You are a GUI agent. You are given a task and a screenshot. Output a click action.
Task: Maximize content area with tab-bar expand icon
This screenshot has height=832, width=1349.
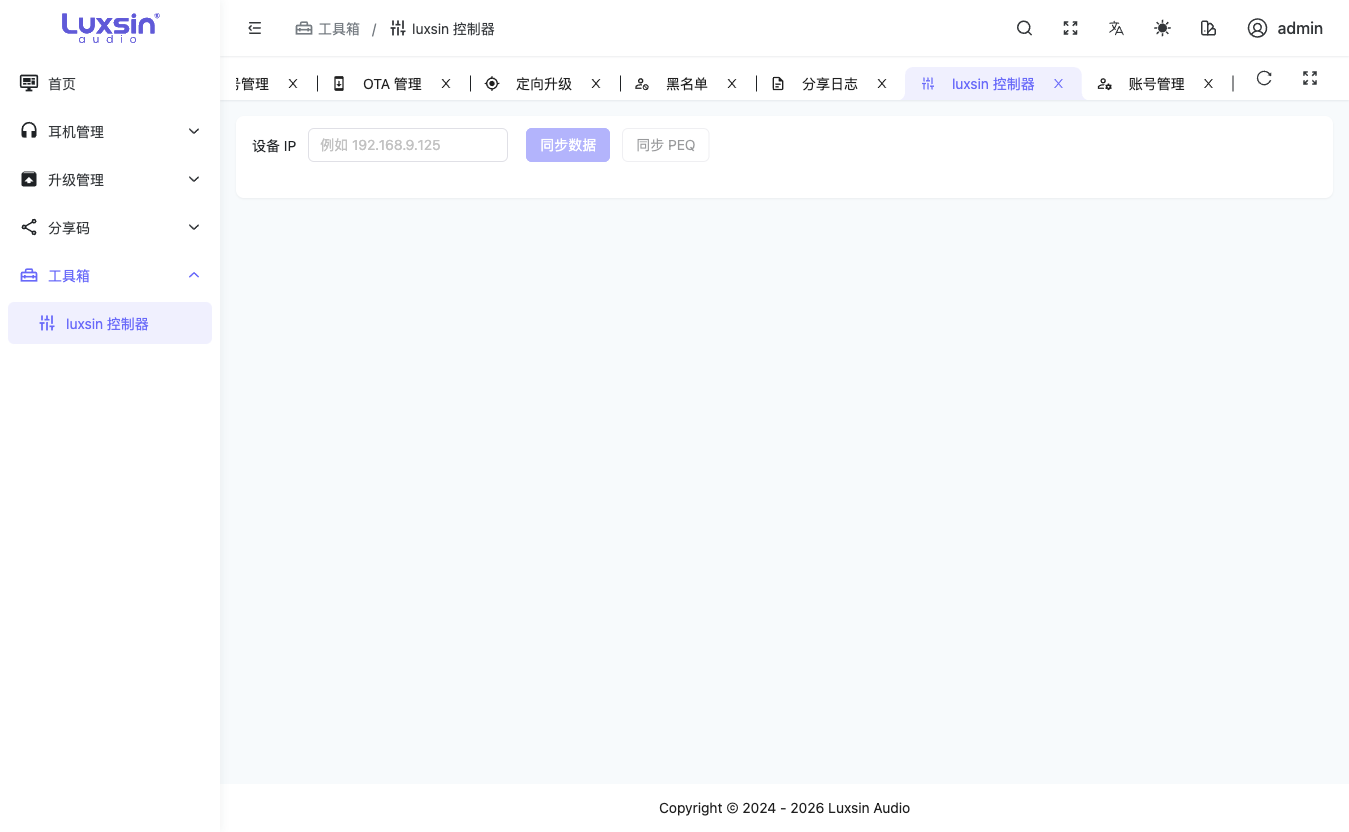1310,78
